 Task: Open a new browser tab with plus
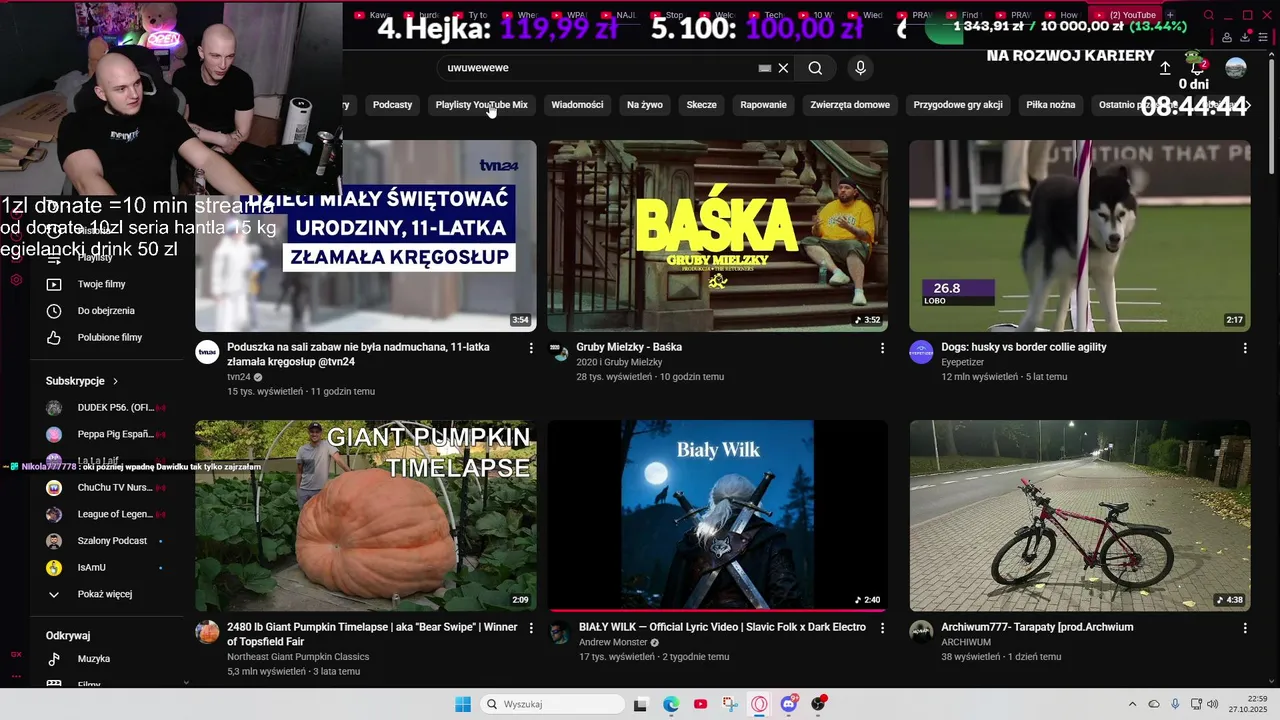pyautogui.click(x=1170, y=15)
